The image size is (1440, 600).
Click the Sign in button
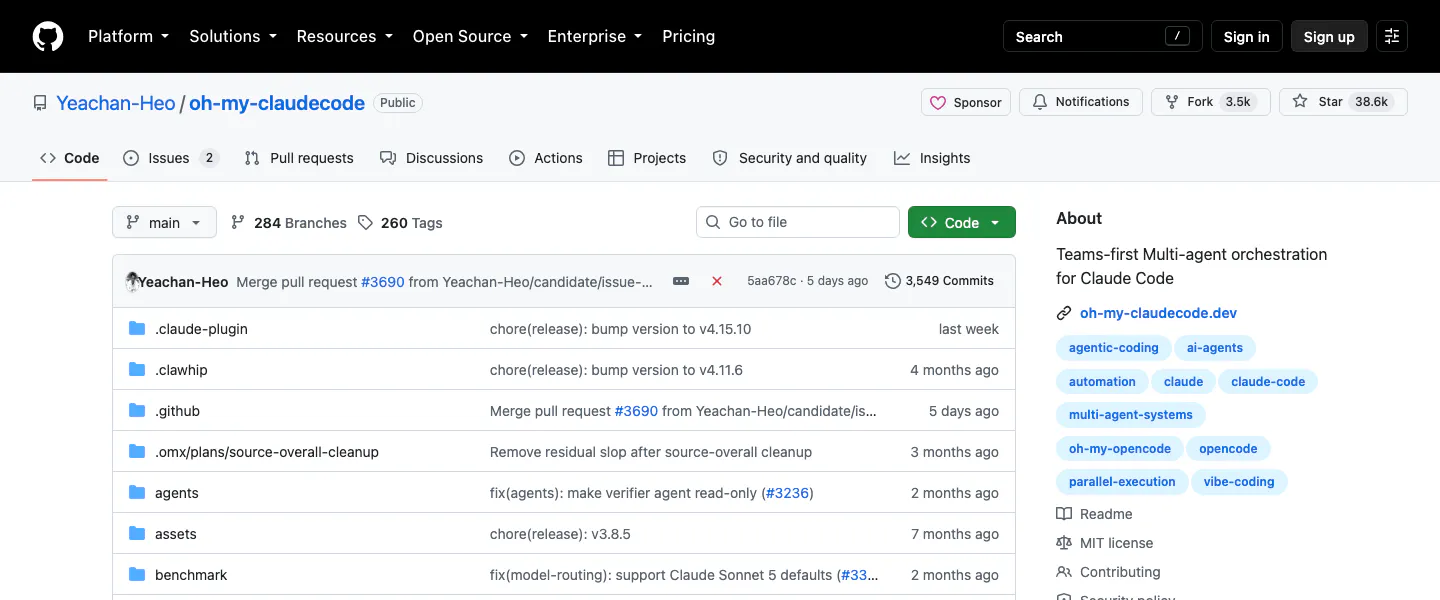pyautogui.click(x=1246, y=36)
